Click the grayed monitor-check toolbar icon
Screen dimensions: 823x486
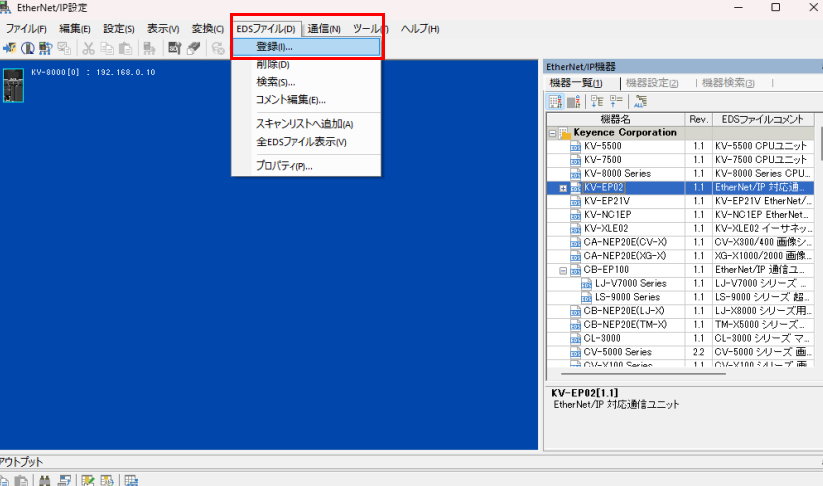pos(64,48)
